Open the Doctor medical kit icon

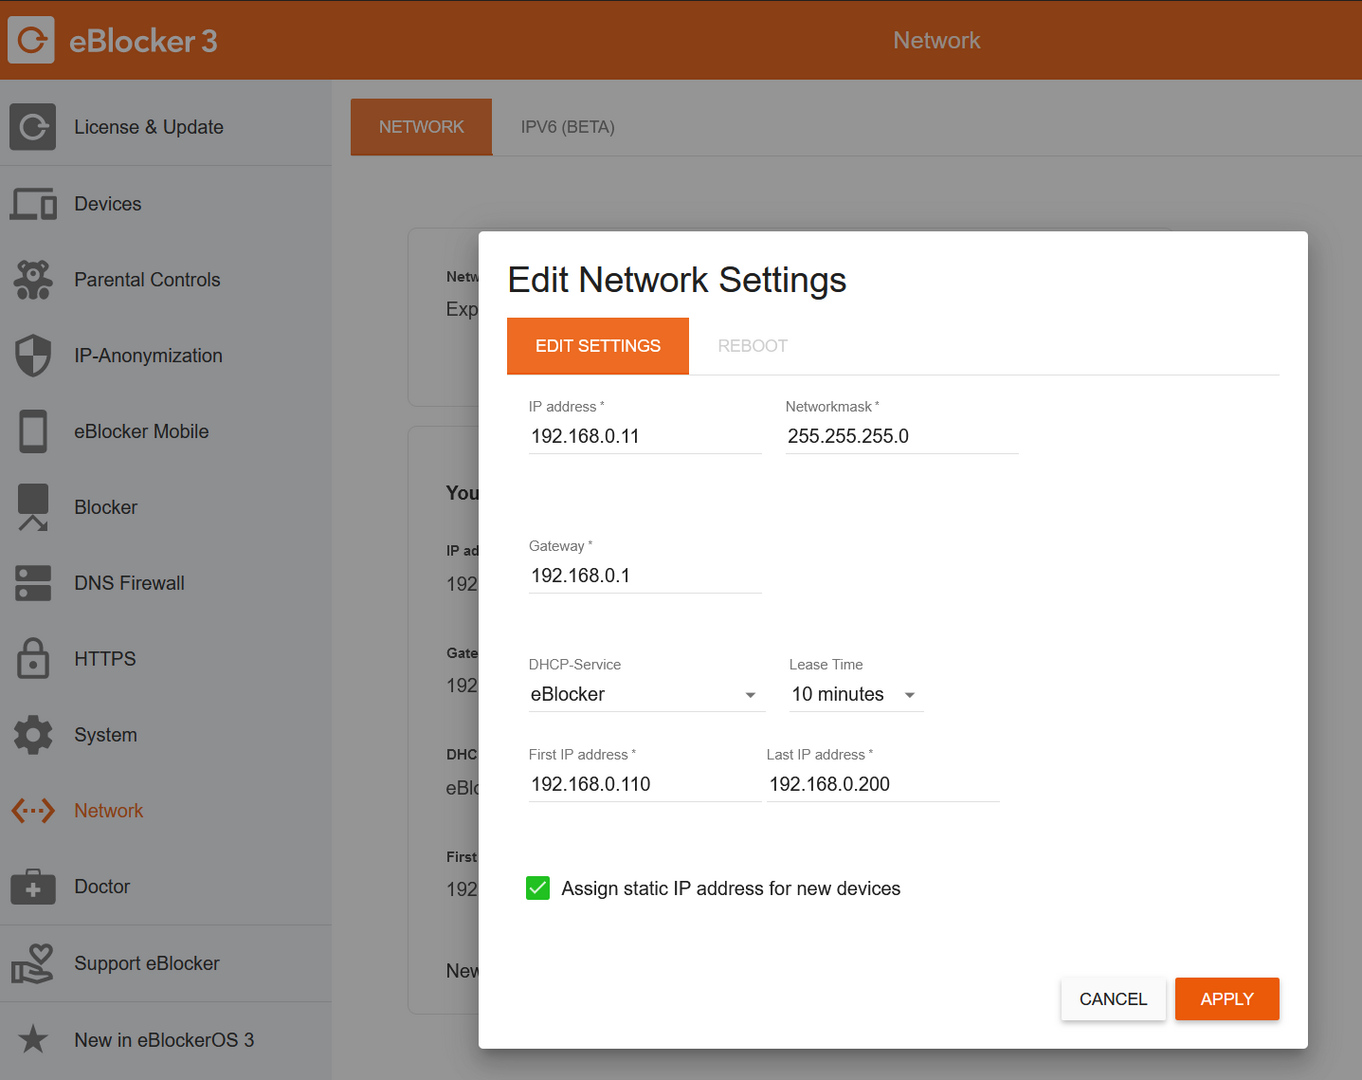(33, 887)
